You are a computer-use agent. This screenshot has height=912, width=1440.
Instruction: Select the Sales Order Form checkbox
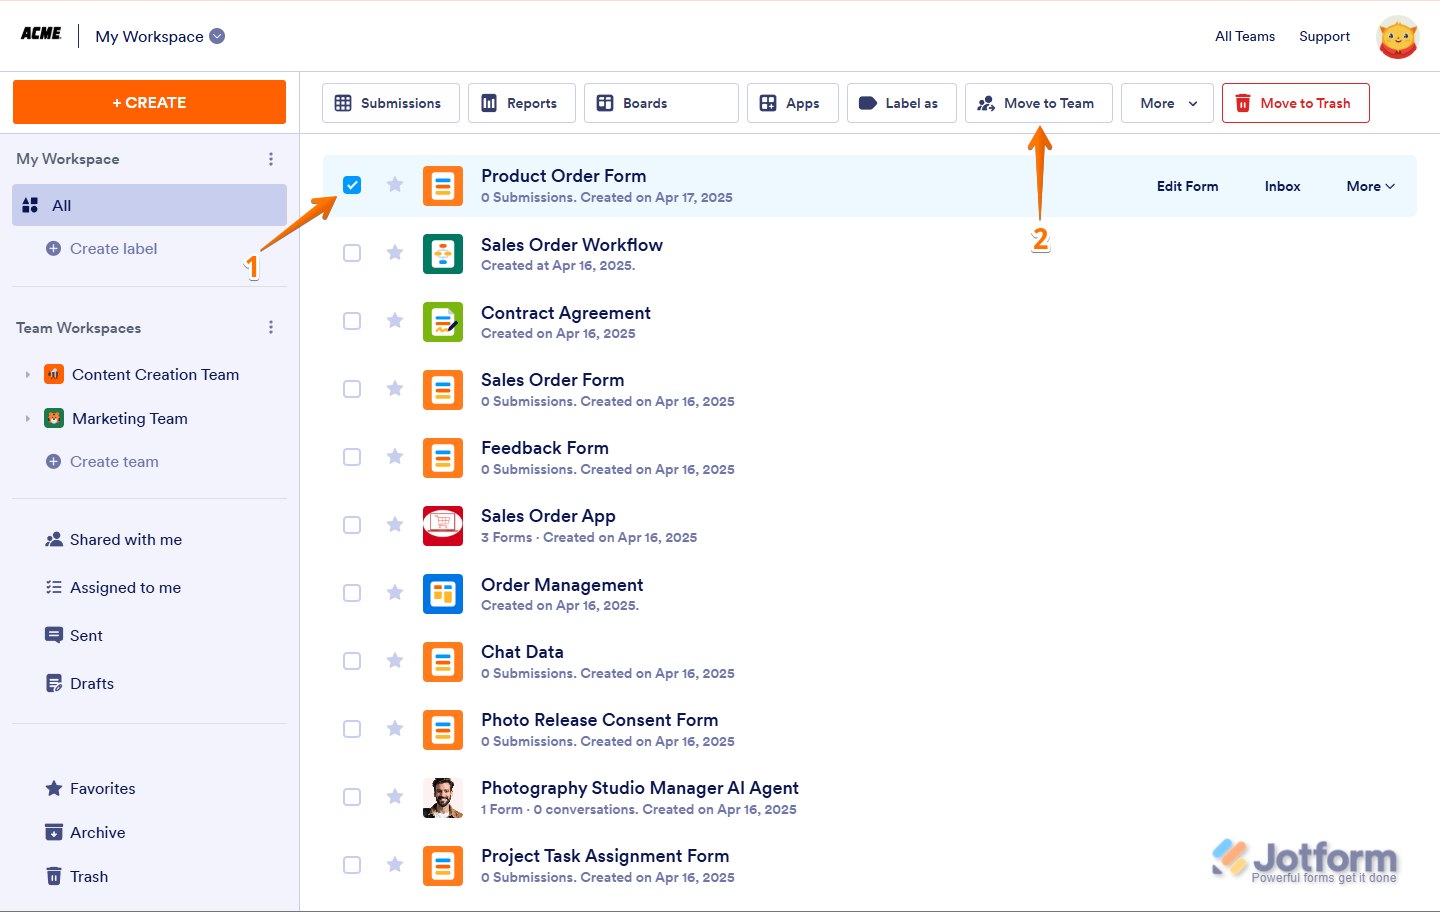[x=352, y=389]
